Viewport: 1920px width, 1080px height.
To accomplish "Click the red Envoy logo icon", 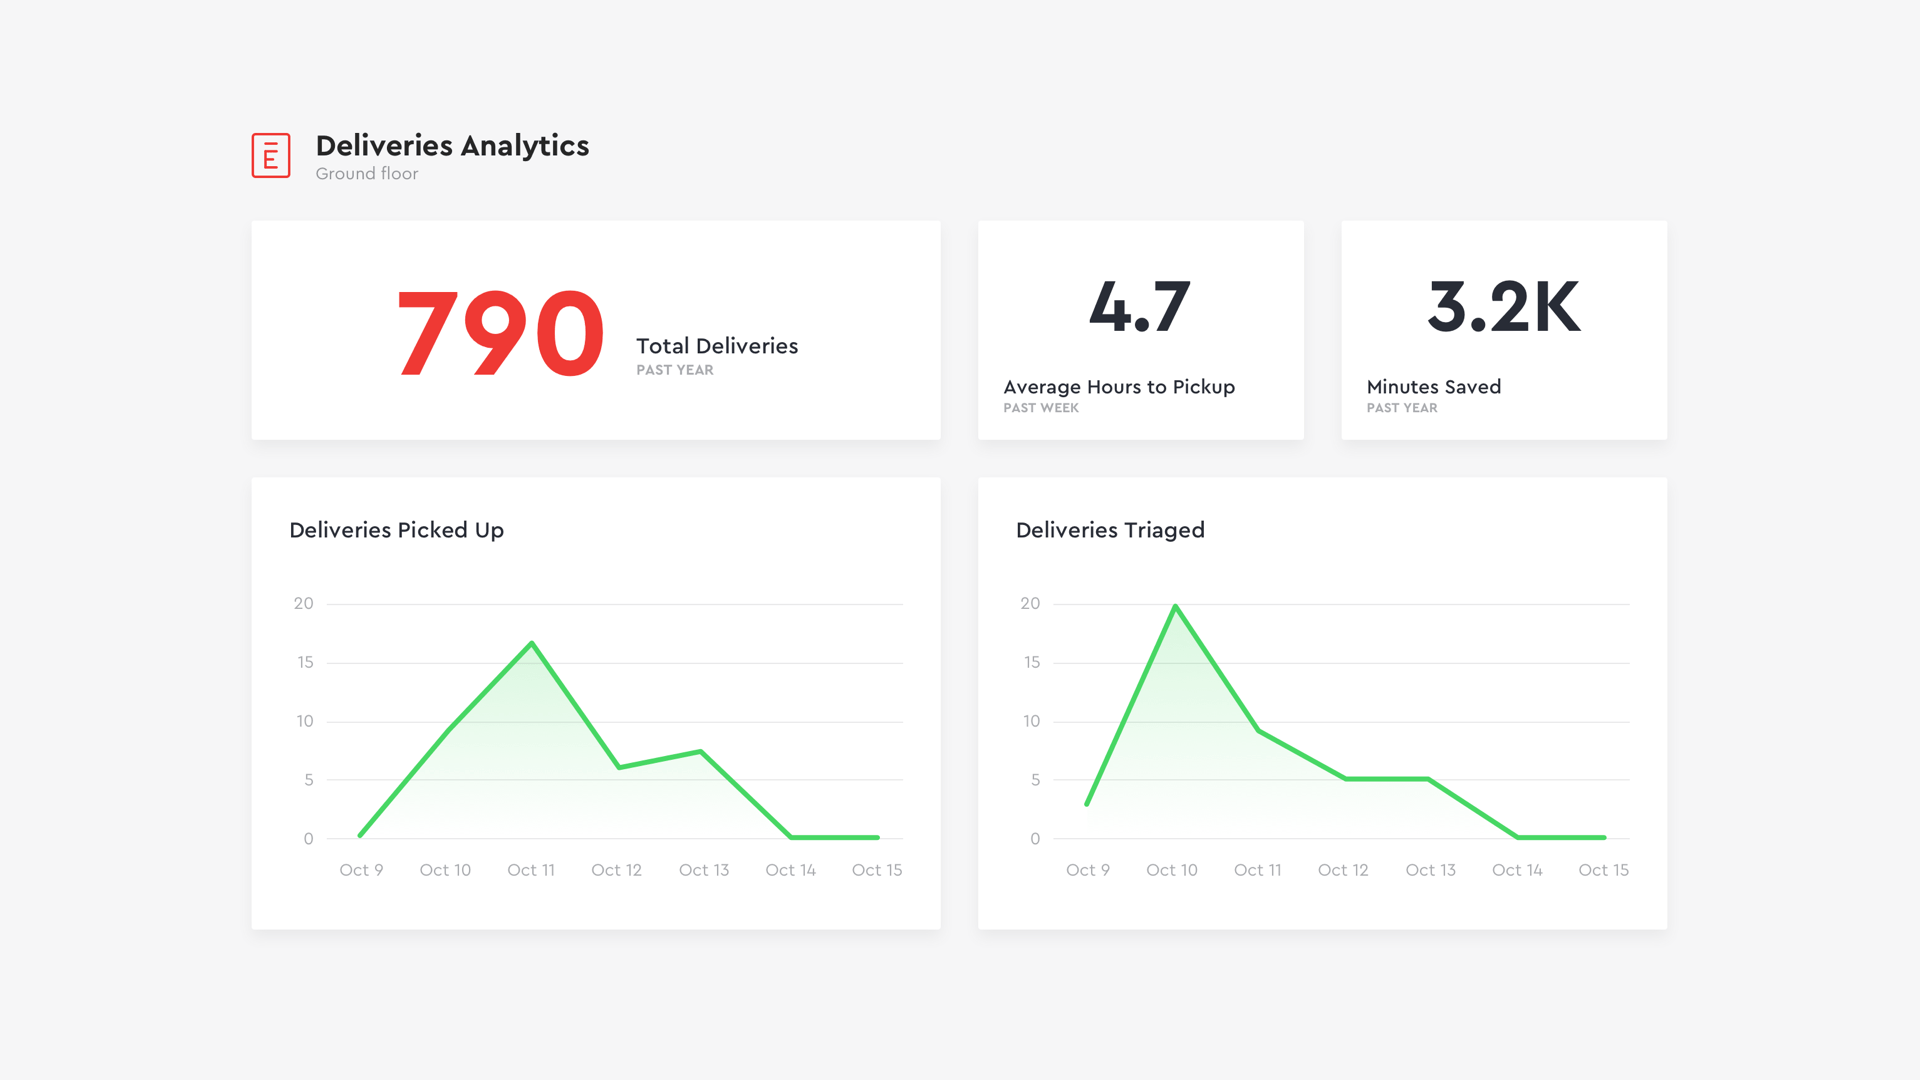I will click(271, 156).
